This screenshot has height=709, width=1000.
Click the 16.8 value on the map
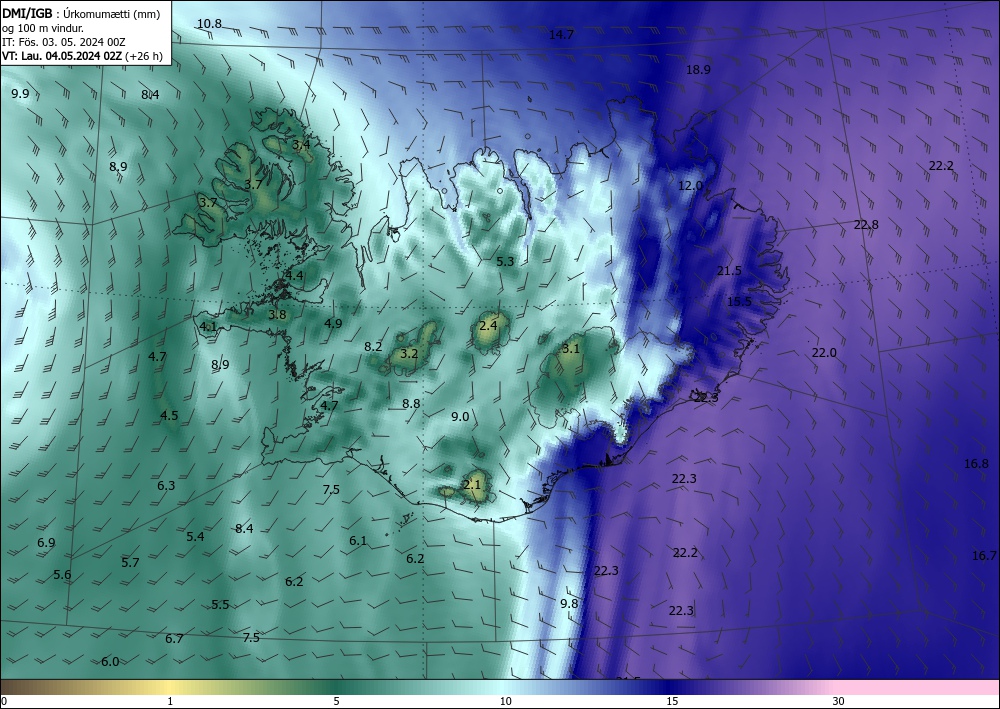[x=976, y=464]
